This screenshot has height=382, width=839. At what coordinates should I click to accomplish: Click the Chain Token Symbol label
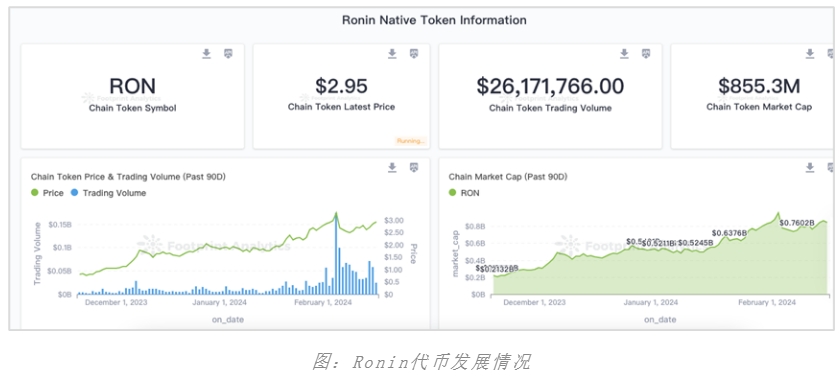pos(132,108)
